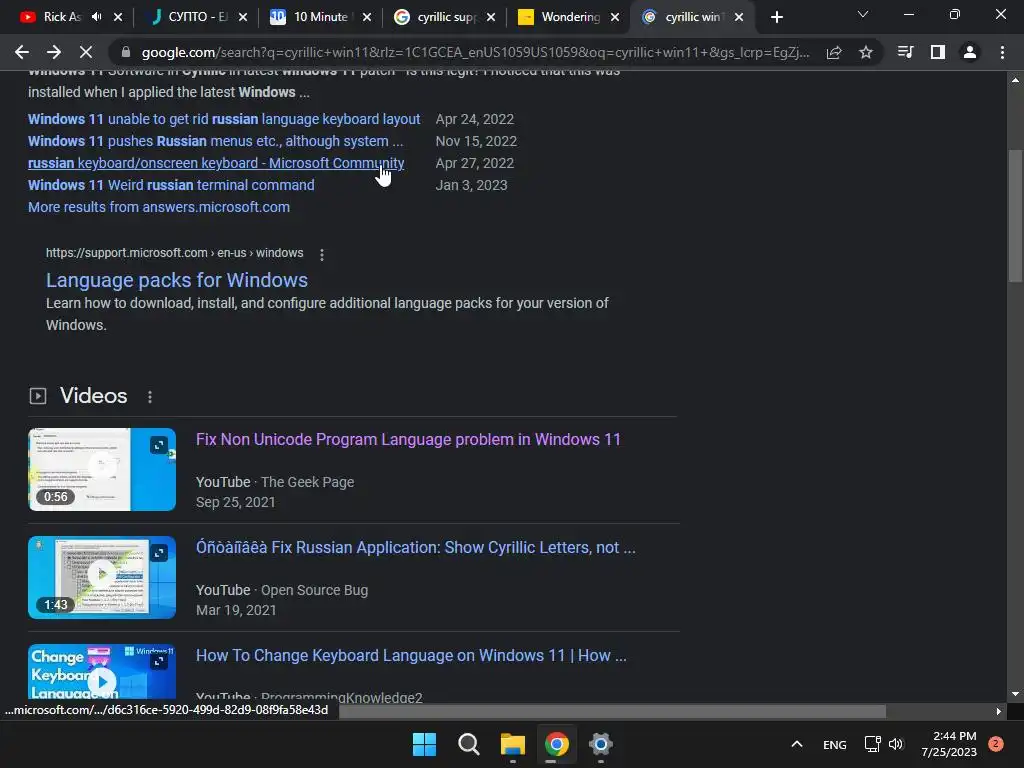
Task: Open the volume speaker icon in tray
Action: (x=896, y=744)
